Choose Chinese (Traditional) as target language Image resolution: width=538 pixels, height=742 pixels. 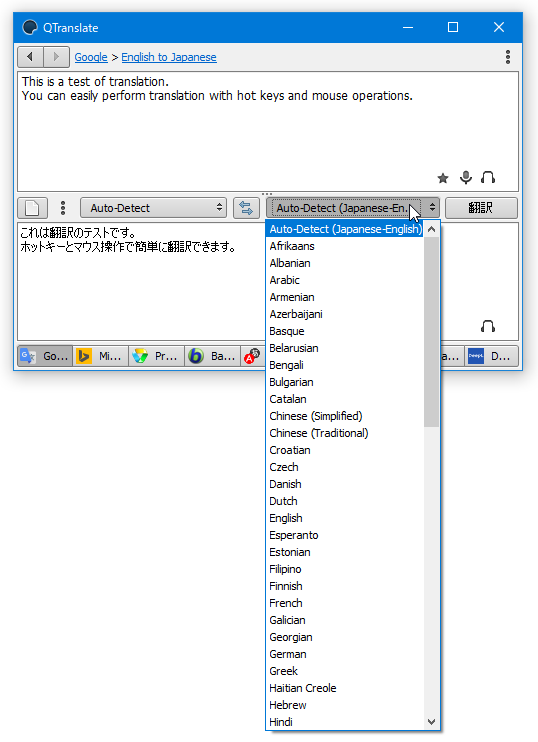pyautogui.click(x=344, y=433)
